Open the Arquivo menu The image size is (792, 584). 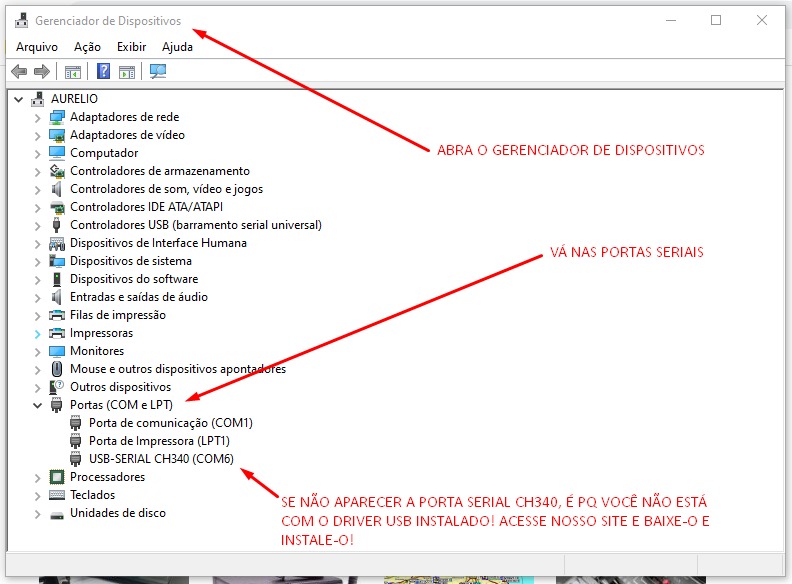[x=37, y=47]
